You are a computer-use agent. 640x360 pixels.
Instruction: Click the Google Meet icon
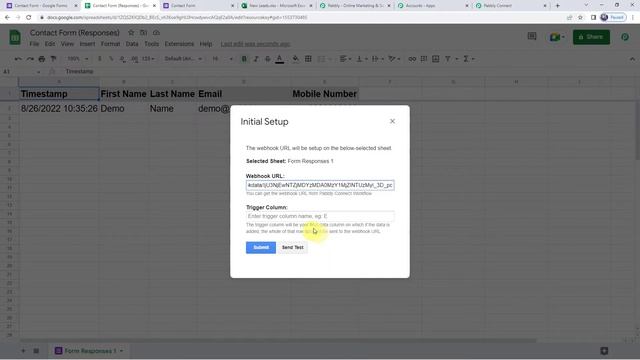[555, 37]
